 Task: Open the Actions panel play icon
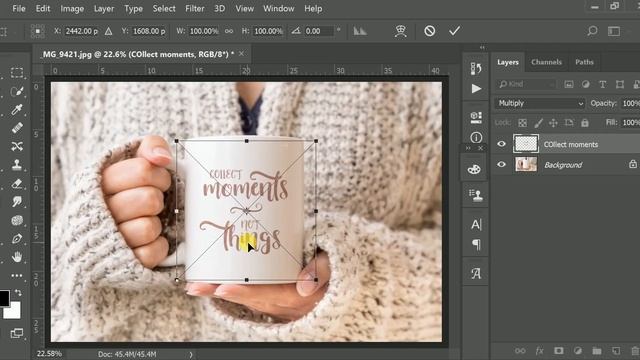[476, 89]
